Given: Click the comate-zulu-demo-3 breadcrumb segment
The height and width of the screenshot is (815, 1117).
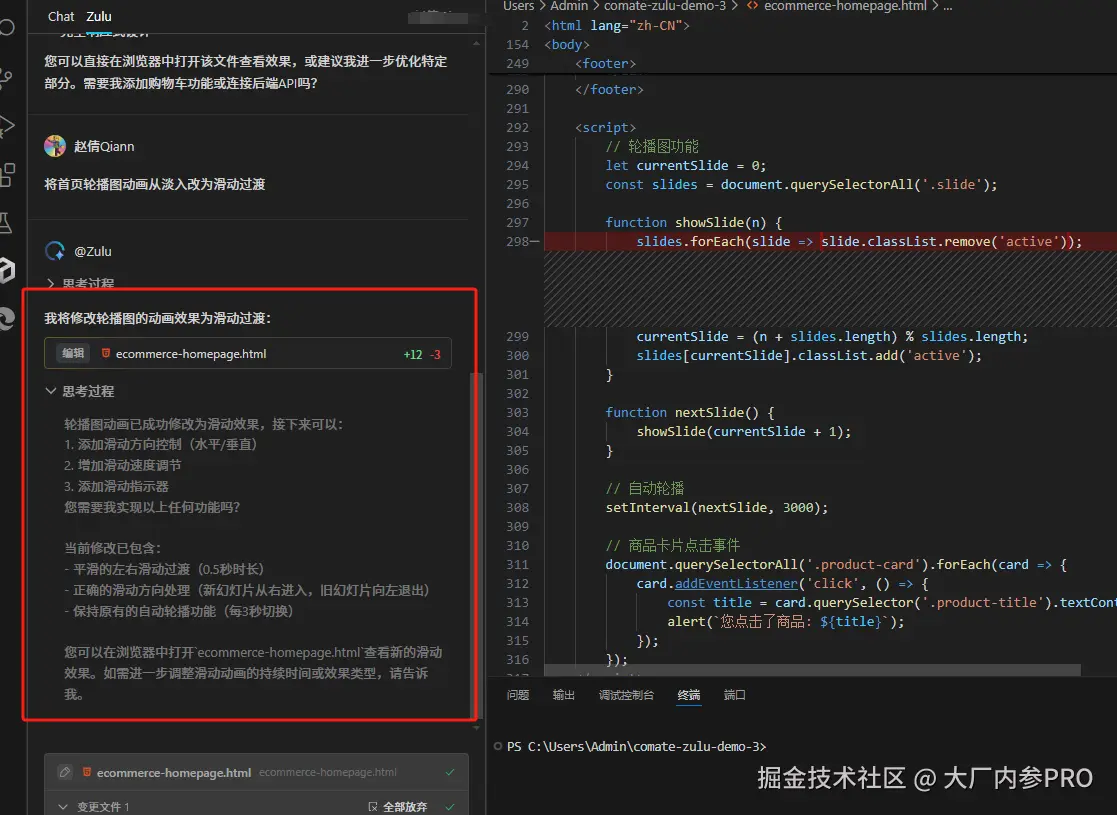Looking at the screenshot, I should (665, 6).
